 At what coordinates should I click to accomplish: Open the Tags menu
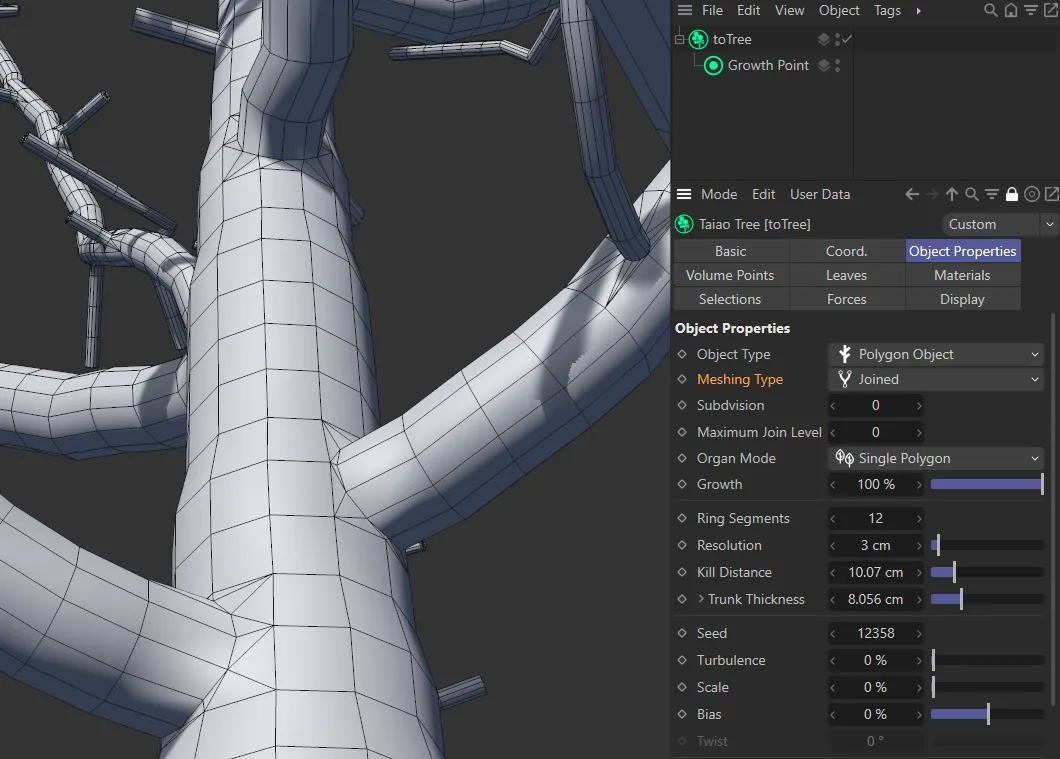tap(887, 10)
